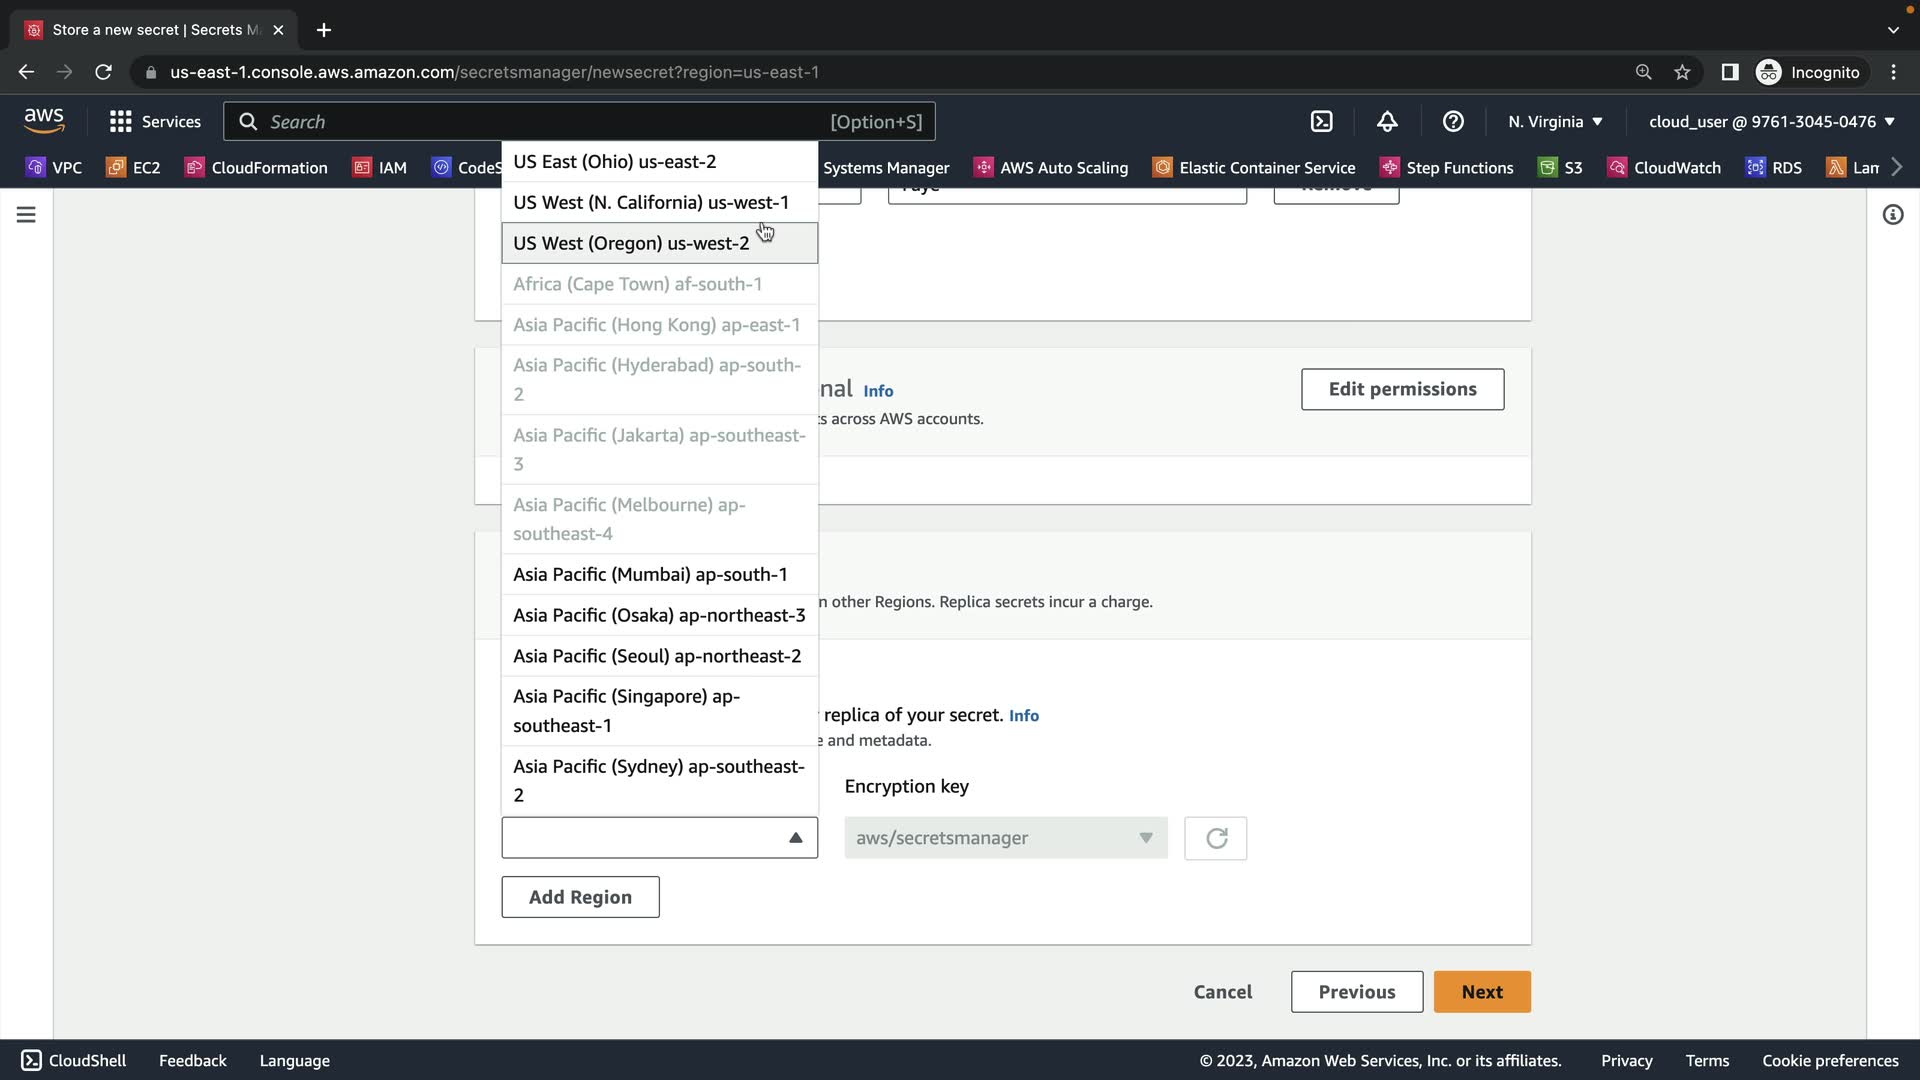
Task: Choose Asia Pacific (Mumbai) ap-south-1
Action: click(650, 574)
